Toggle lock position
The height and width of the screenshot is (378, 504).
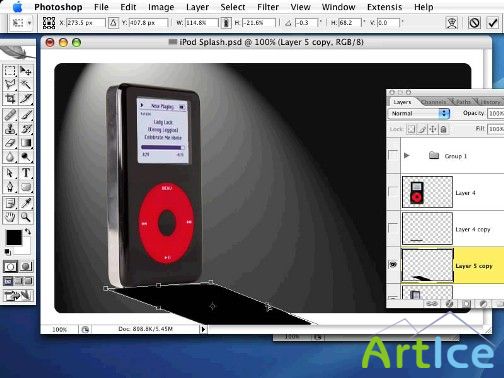(x=433, y=129)
